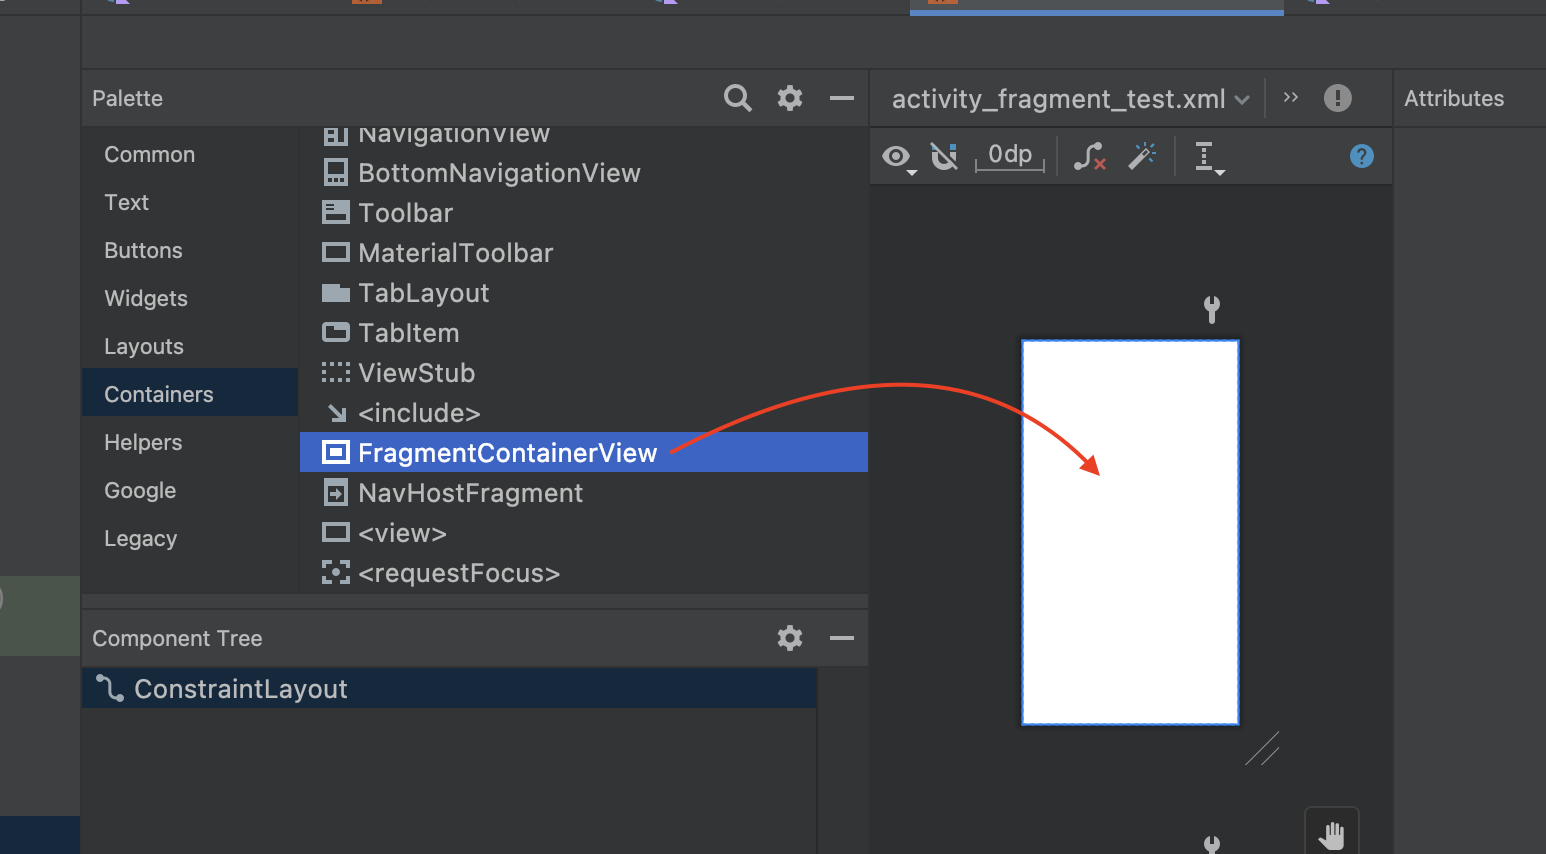Select <requestFocus> in palette
The height and width of the screenshot is (854, 1546).
(x=583, y=573)
